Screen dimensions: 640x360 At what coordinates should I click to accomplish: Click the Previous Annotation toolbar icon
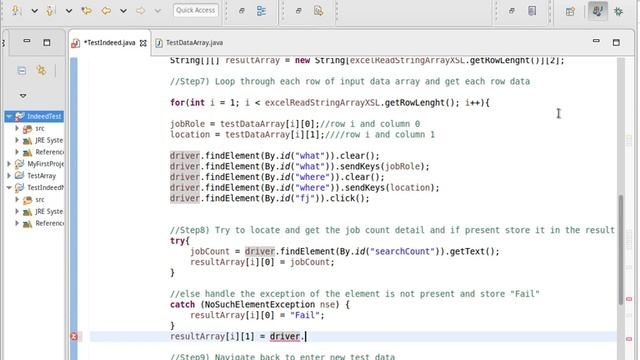pos(50,10)
